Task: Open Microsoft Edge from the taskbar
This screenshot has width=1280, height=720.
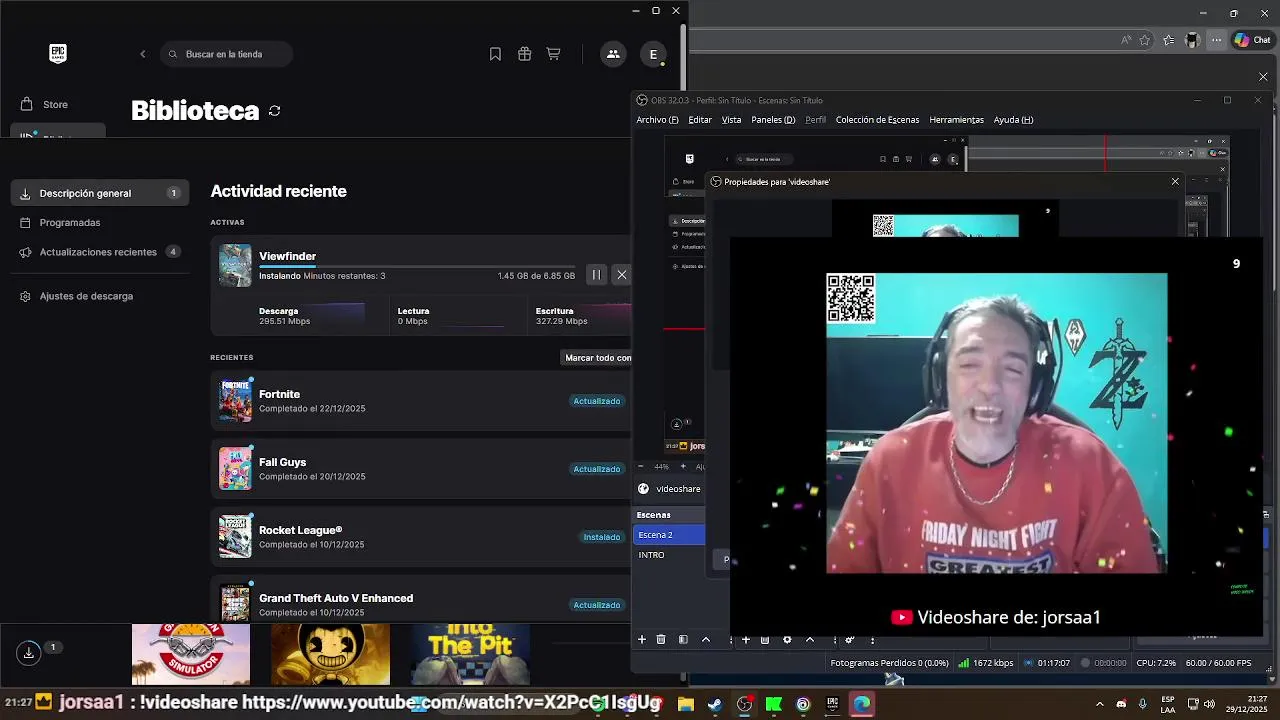Action: point(862,704)
